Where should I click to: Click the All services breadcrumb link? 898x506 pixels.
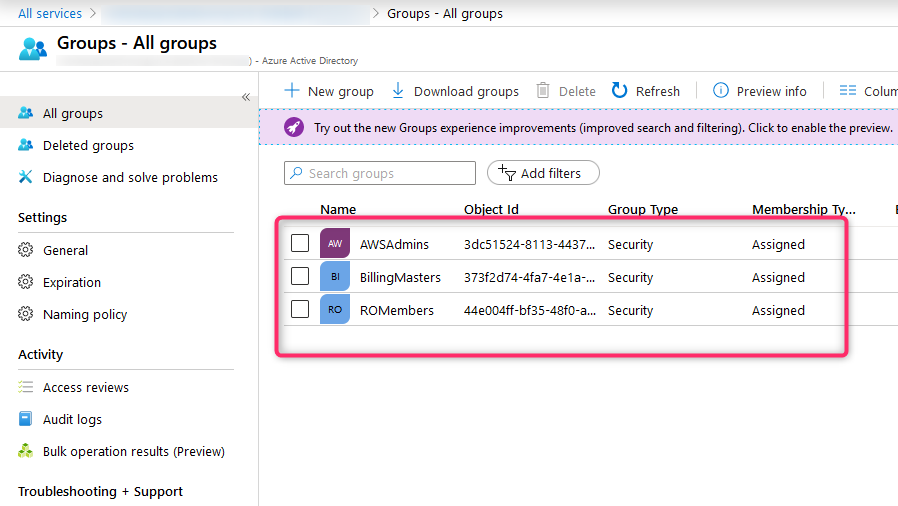tap(50, 13)
